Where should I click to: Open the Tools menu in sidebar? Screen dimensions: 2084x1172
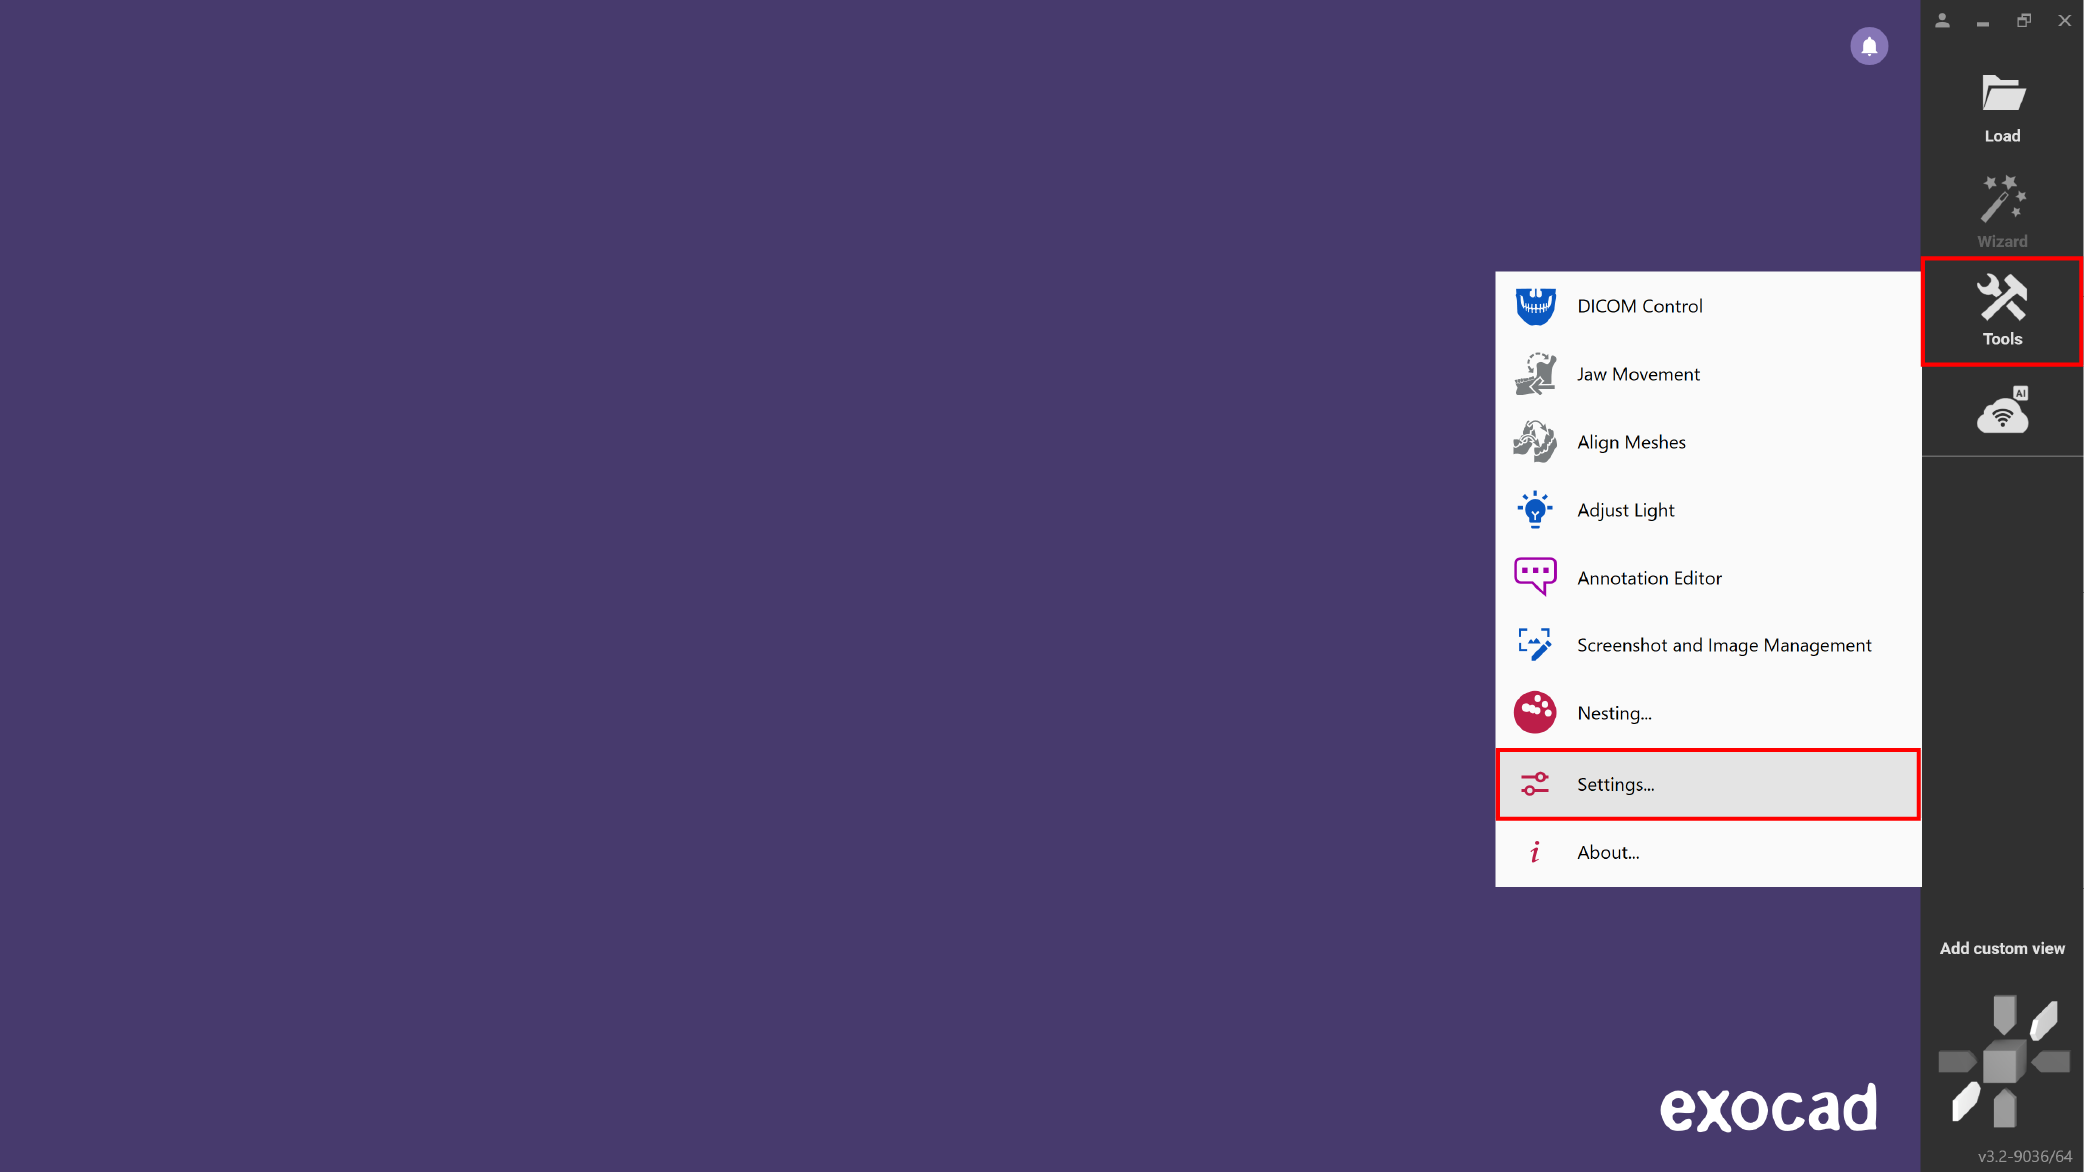tap(2002, 311)
